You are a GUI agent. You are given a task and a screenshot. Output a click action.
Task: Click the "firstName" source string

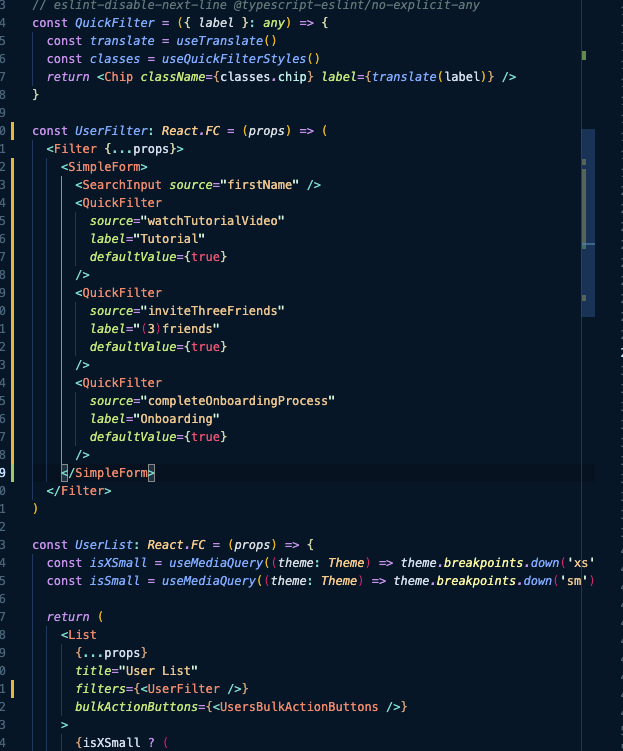tap(259, 185)
